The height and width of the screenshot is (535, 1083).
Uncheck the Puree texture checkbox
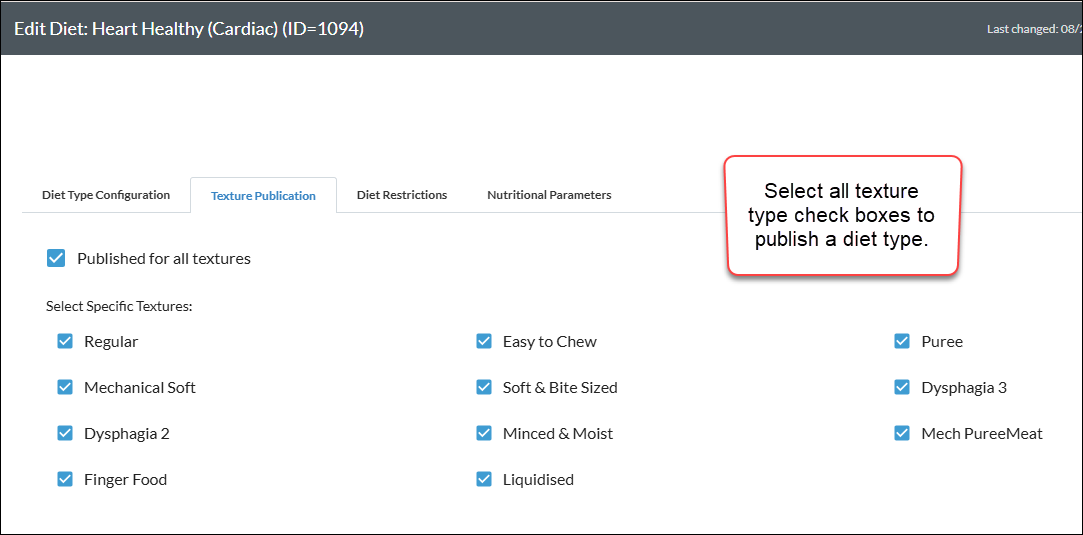click(x=902, y=341)
